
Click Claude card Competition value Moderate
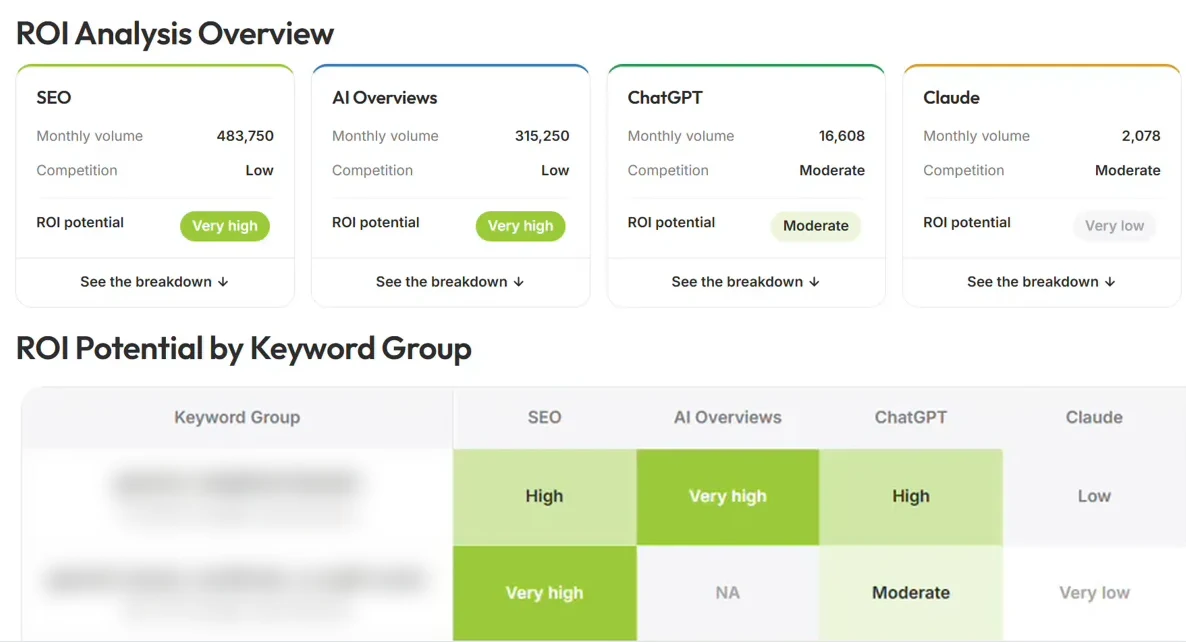(x=1128, y=170)
